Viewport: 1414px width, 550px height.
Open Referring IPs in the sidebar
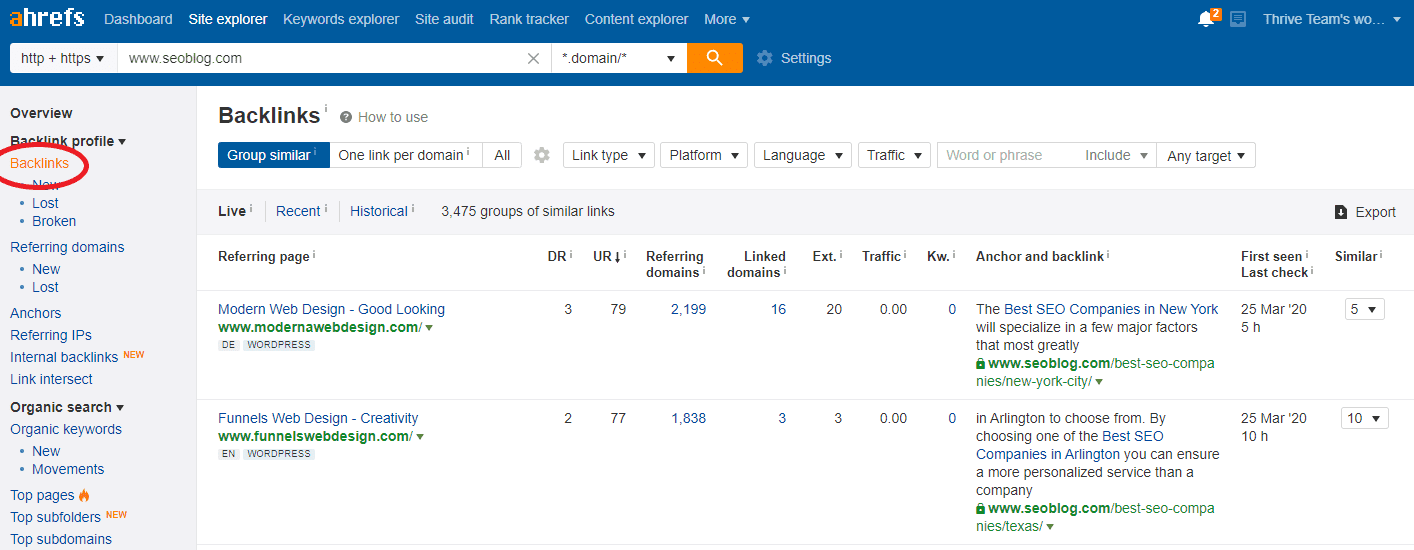click(51, 335)
